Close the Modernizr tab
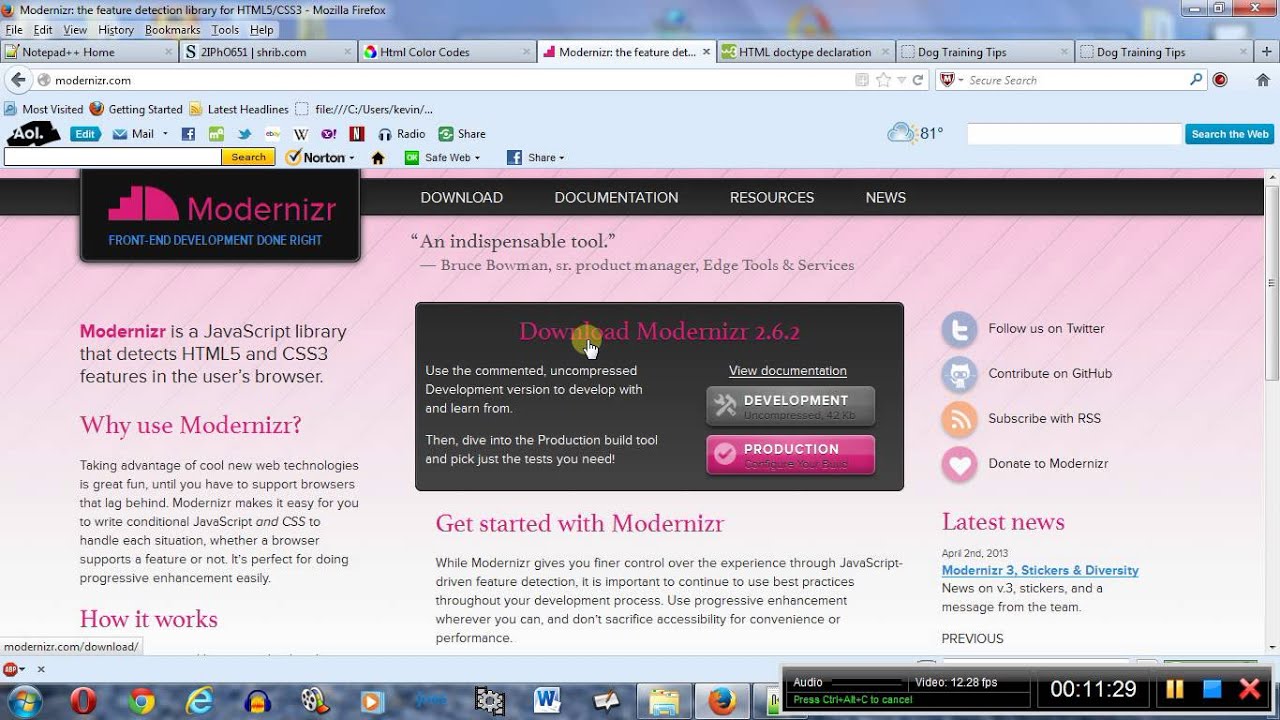Screen dimensions: 1280x720 tap(706, 52)
